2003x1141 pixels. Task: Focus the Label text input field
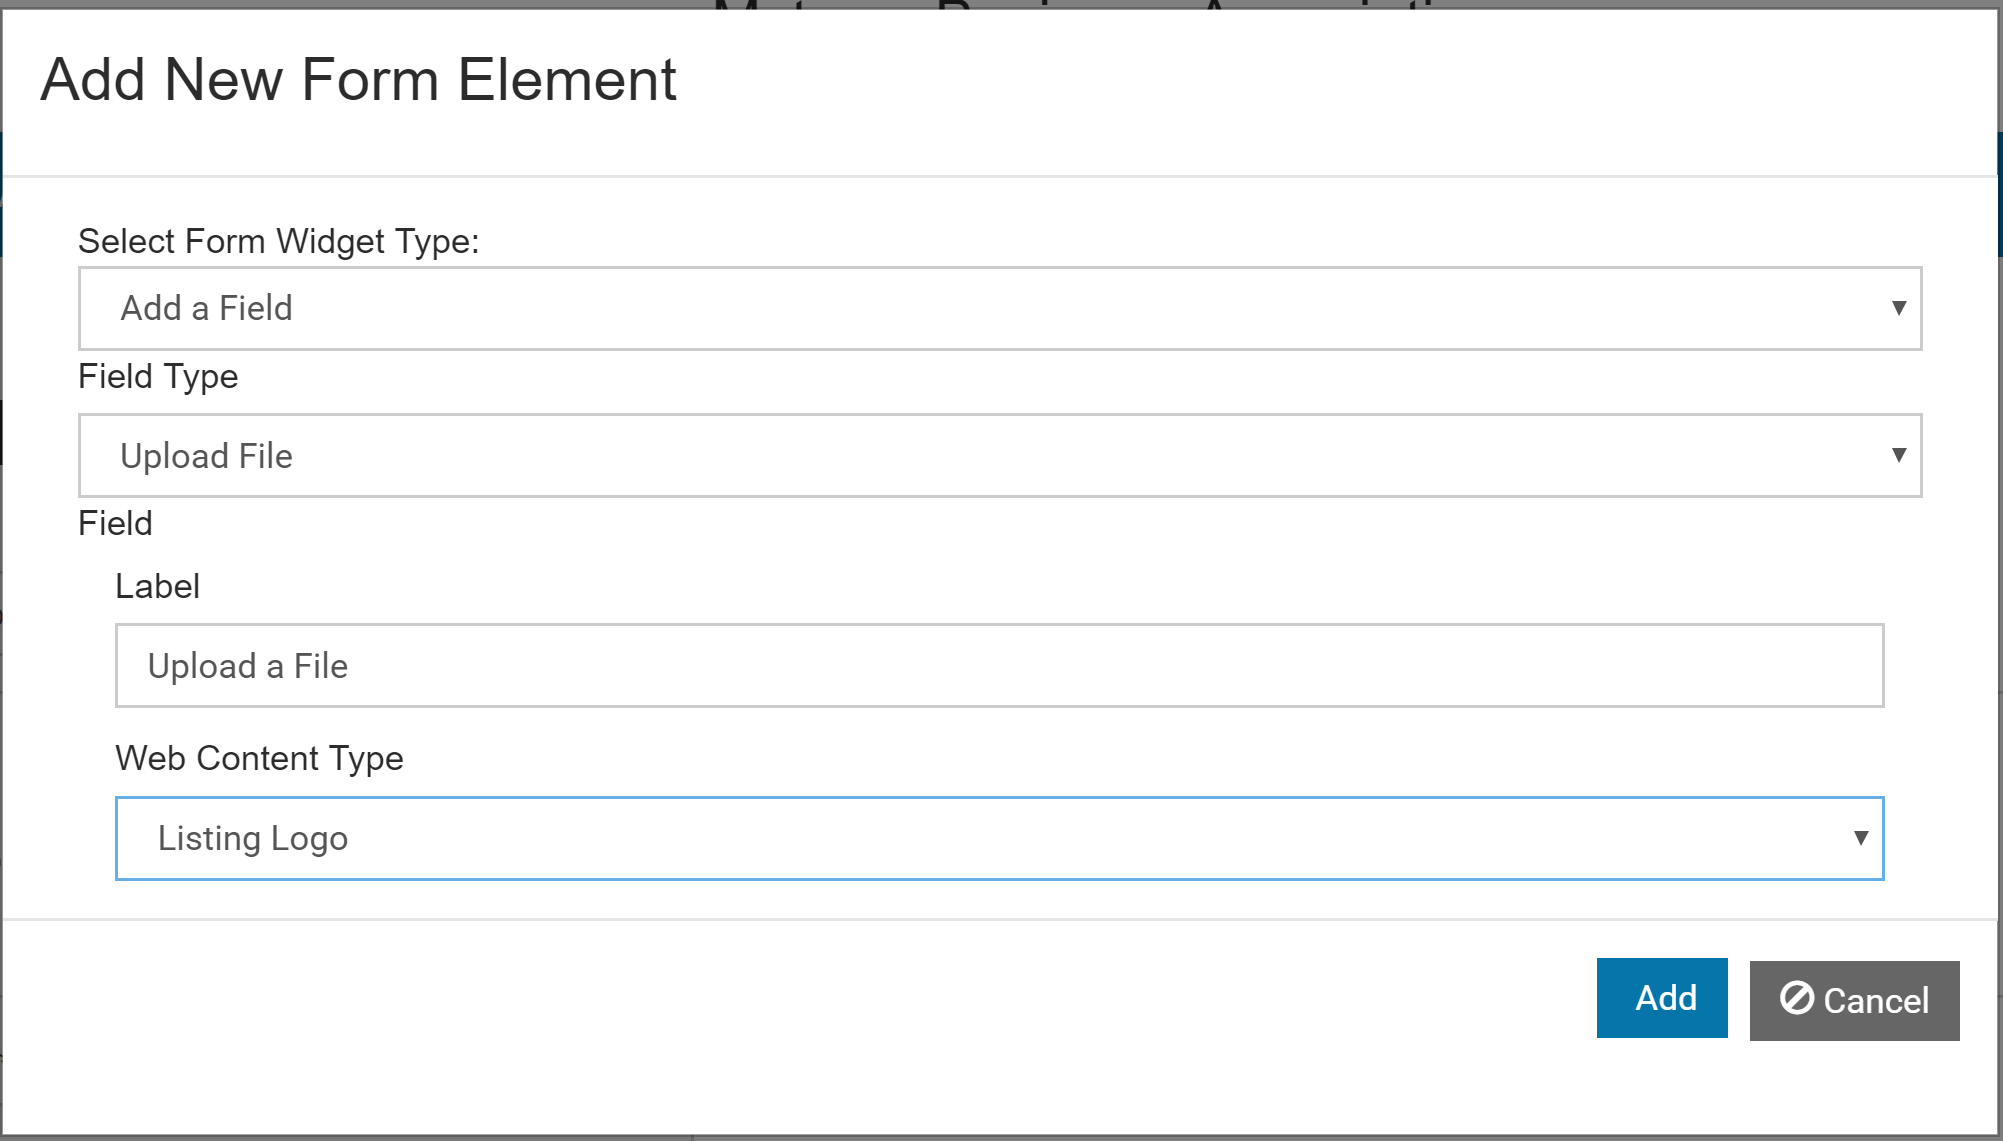(x=1000, y=666)
